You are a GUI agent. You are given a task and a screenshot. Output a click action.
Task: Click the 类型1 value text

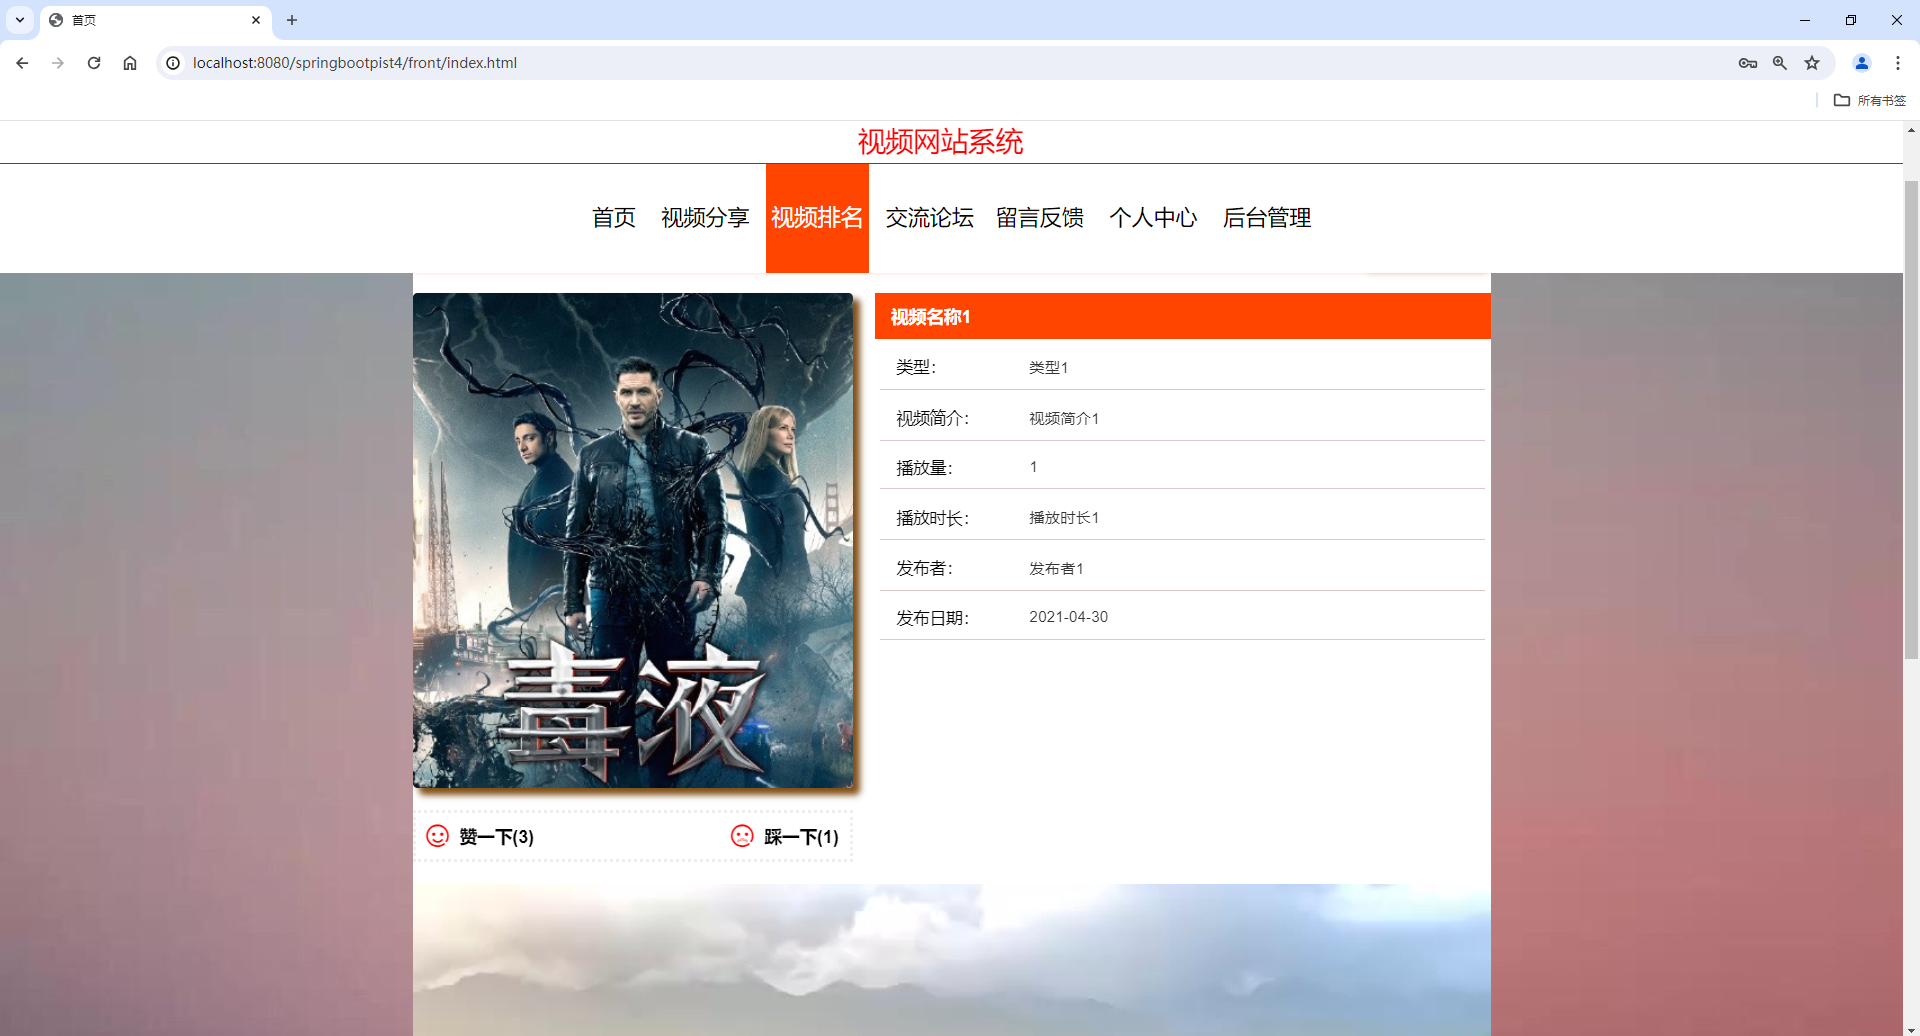tap(1048, 368)
